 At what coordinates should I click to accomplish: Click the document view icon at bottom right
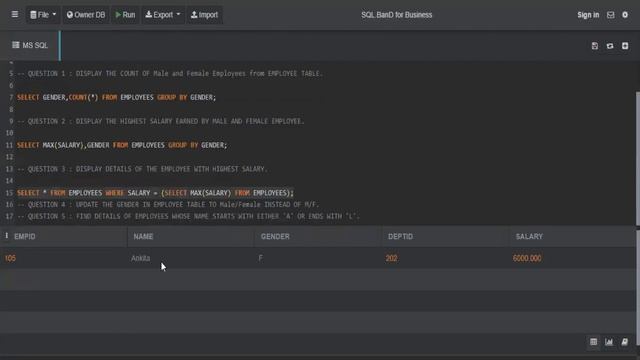tap(624, 342)
